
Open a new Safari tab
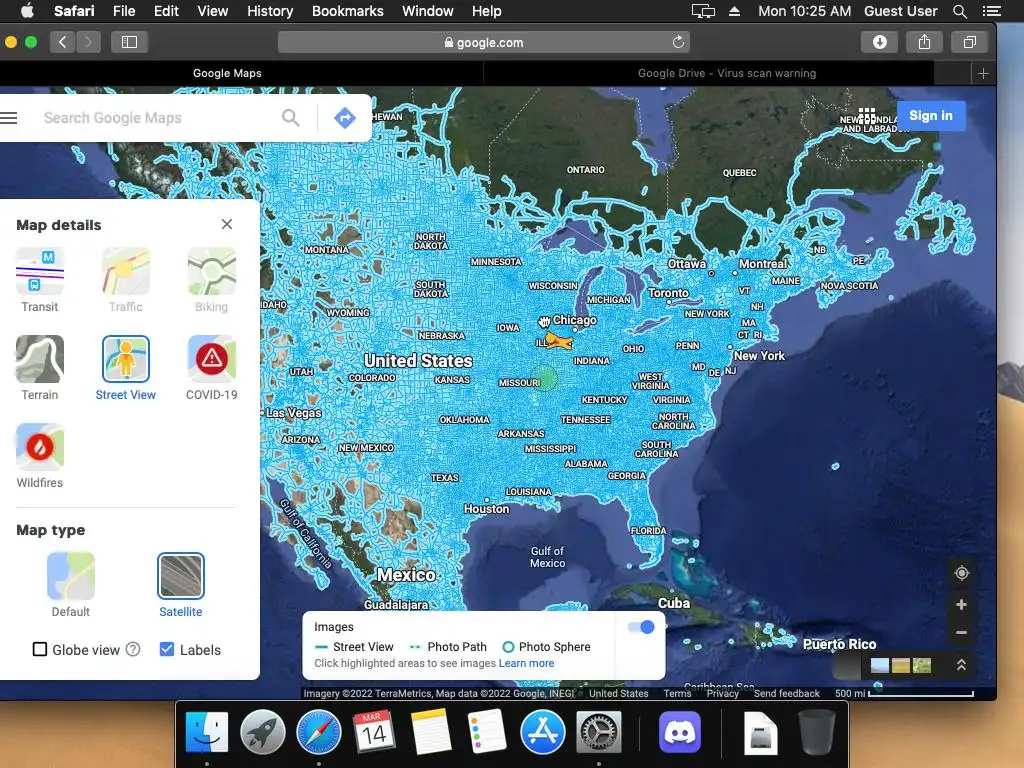tap(984, 73)
